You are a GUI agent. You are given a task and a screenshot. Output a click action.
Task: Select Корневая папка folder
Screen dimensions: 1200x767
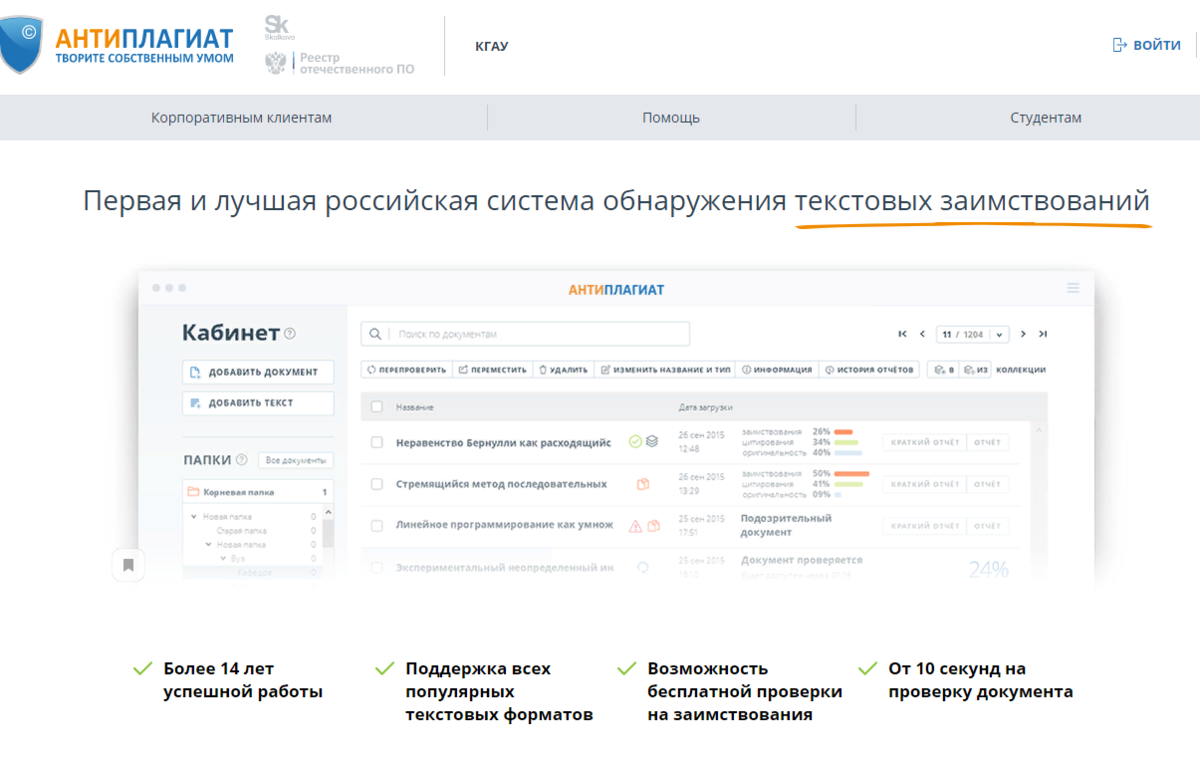[258, 492]
